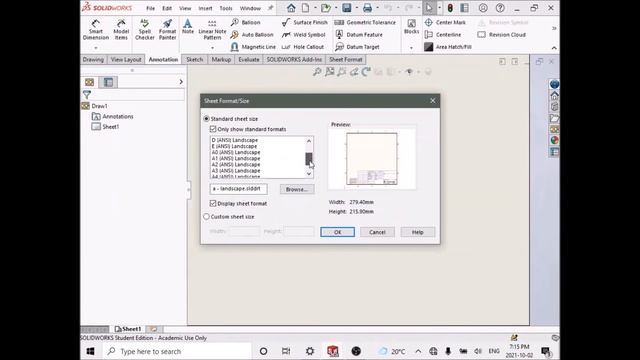Open the Insert menu

click(x=205, y=8)
